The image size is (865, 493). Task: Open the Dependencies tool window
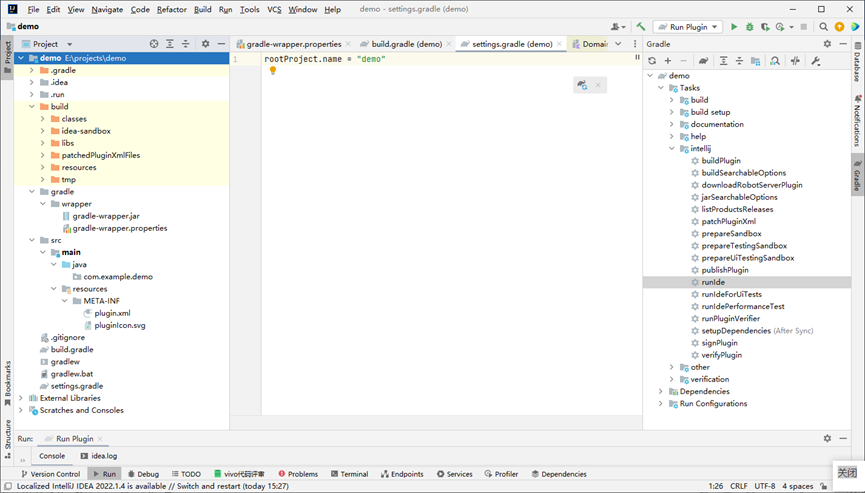click(x=559, y=474)
